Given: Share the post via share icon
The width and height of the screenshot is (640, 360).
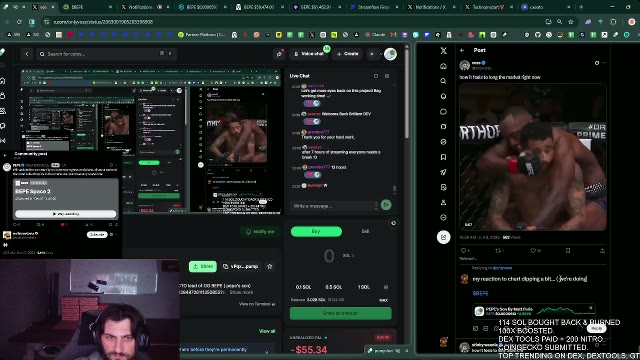Looking at the screenshot, I should pyautogui.click(x=602, y=251).
